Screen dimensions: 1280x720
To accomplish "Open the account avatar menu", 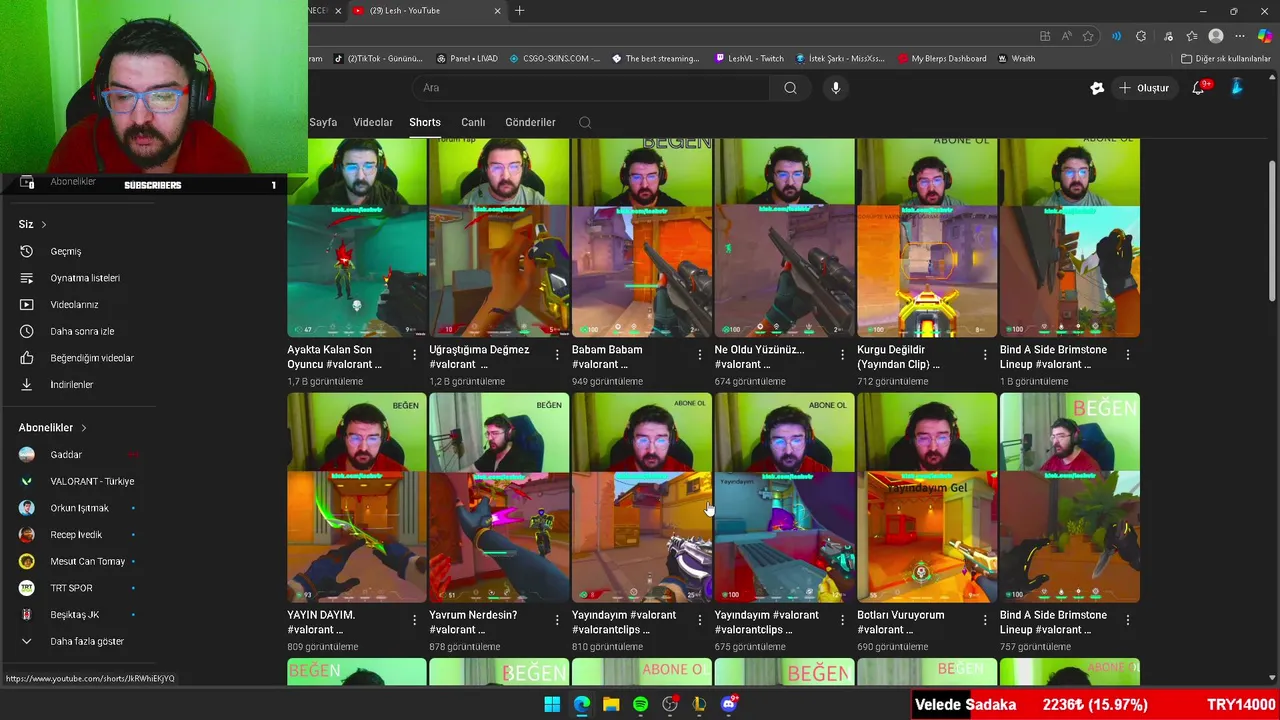I will pos(1237,88).
